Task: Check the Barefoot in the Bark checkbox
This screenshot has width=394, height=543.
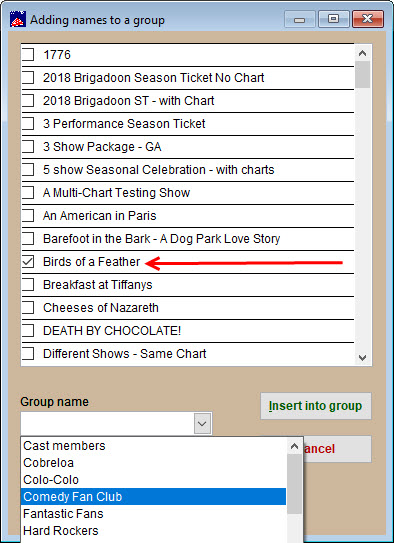Action: coord(28,239)
